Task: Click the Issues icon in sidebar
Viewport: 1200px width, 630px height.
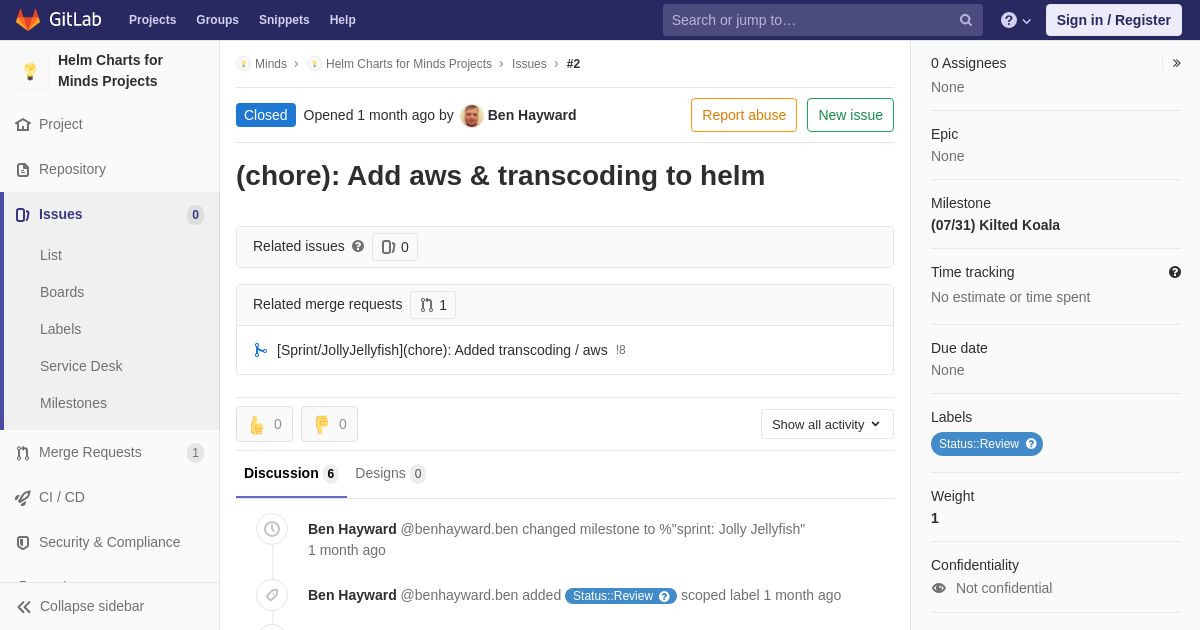Action: [23, 215]
